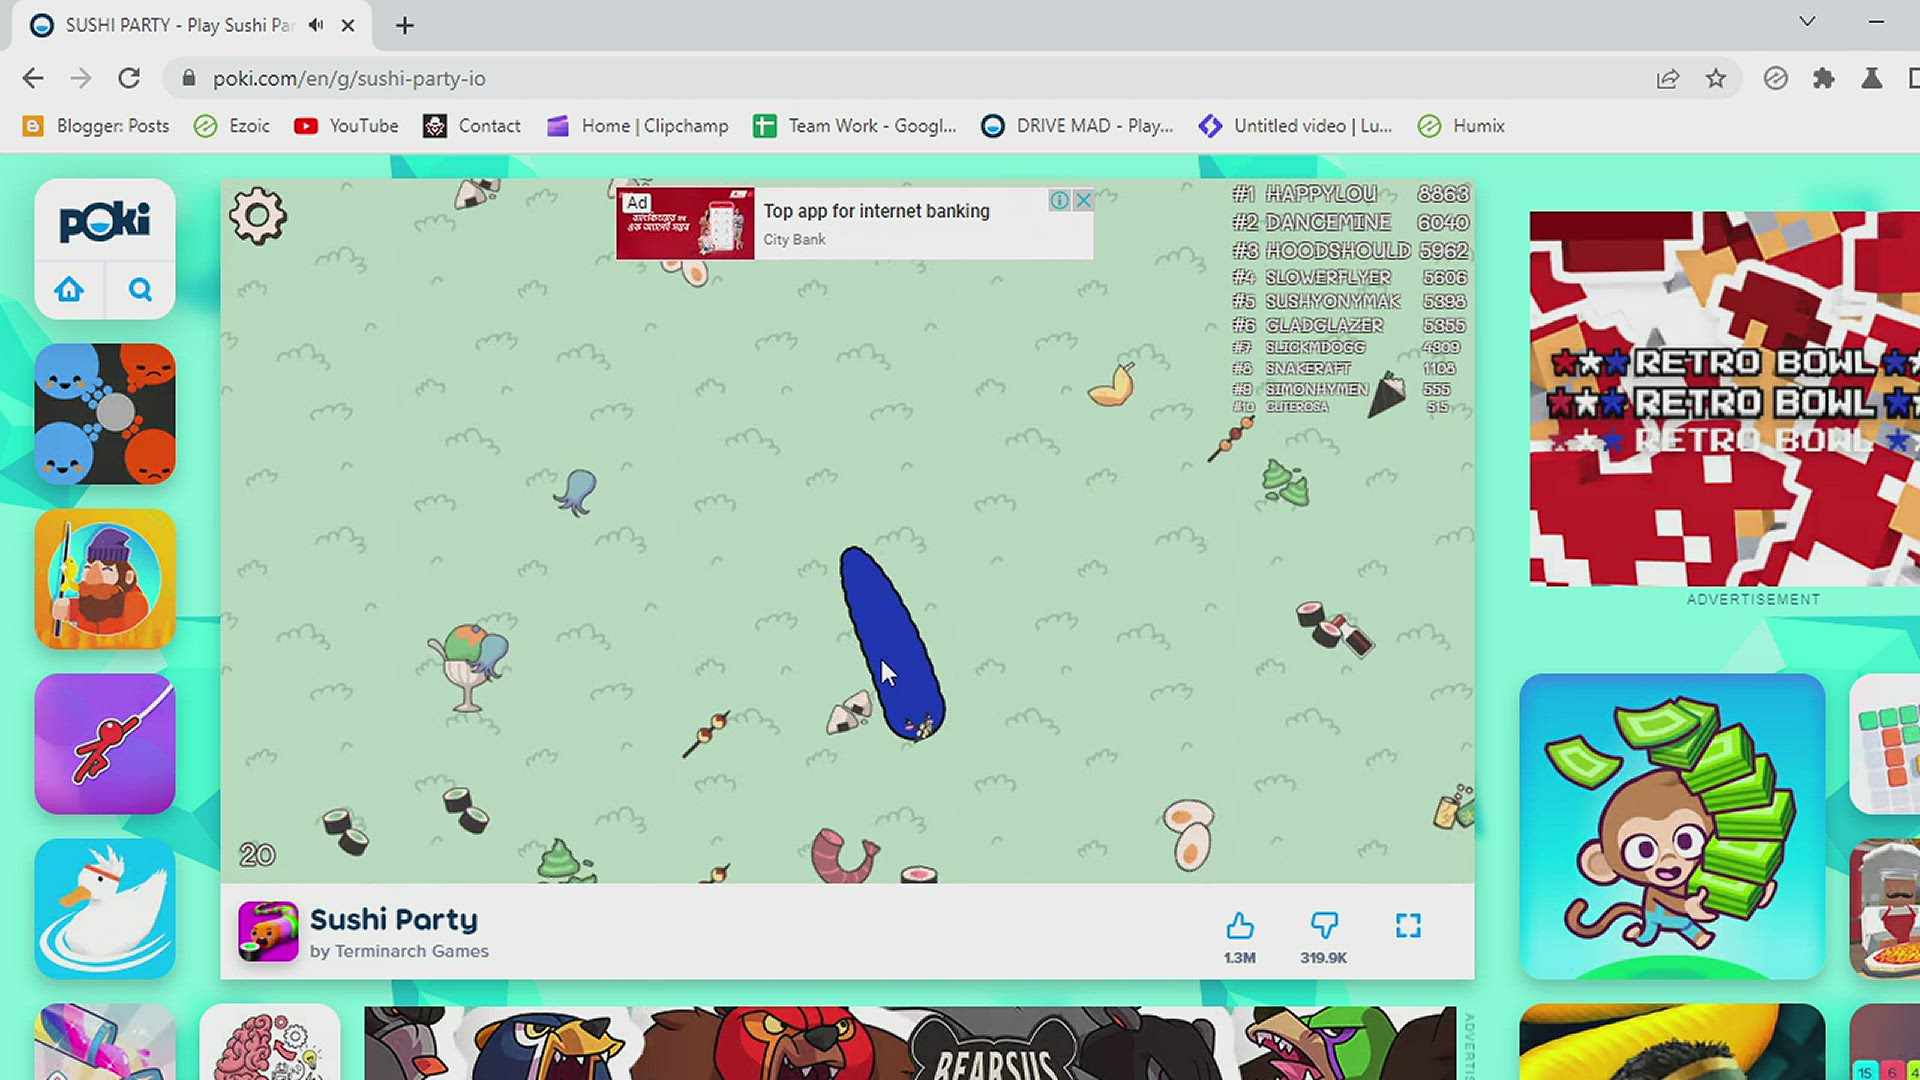1920x1080 pixels.
Task: Open DRIVE MAD bookmark
Action: (x=1077, y=126)
